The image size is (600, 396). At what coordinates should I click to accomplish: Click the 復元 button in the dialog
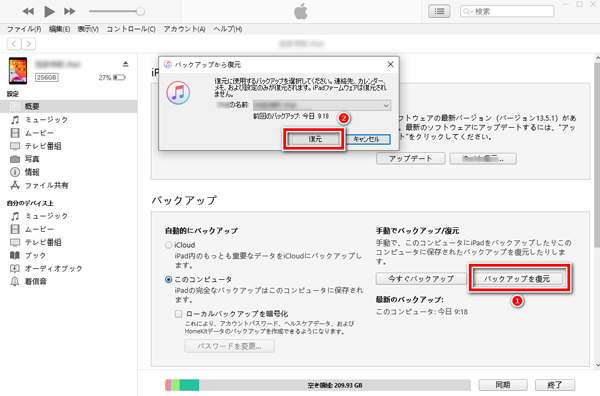[315, 139]
